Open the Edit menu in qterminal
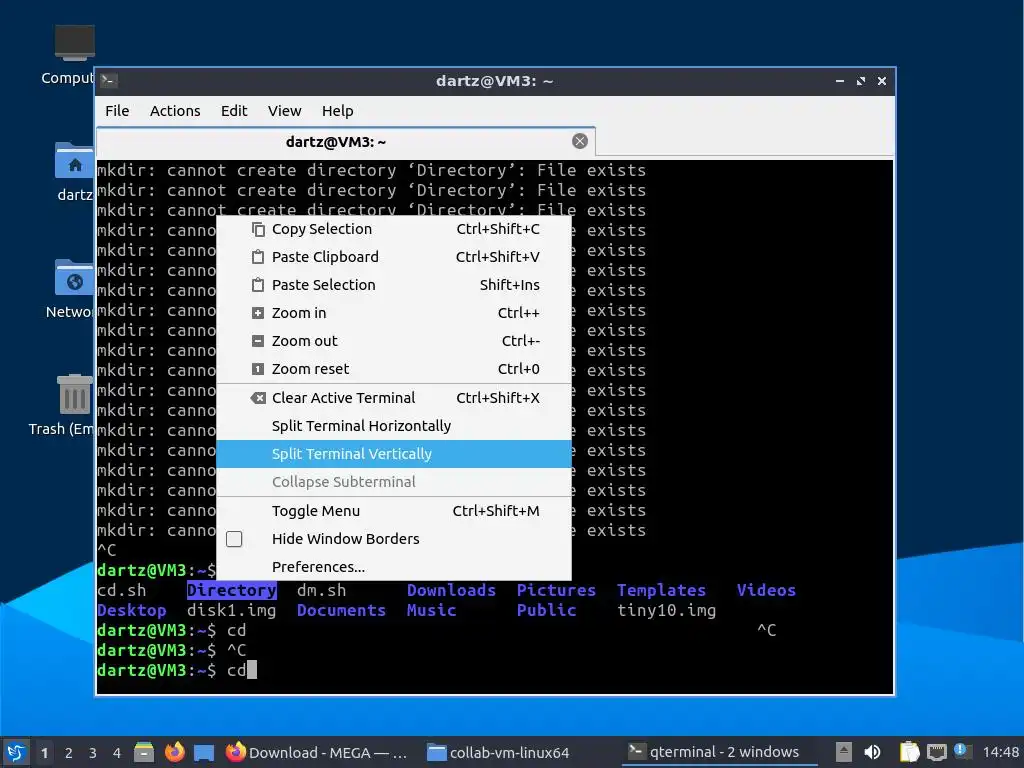The image size is (1024, 768). 234,111
